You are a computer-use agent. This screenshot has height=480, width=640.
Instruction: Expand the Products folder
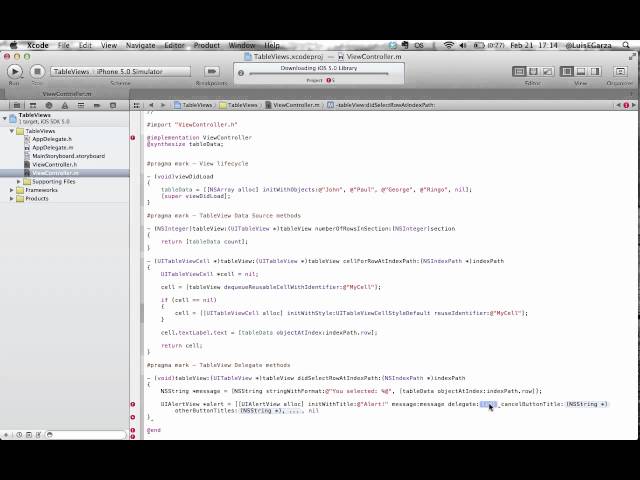[x=12, y=199]
